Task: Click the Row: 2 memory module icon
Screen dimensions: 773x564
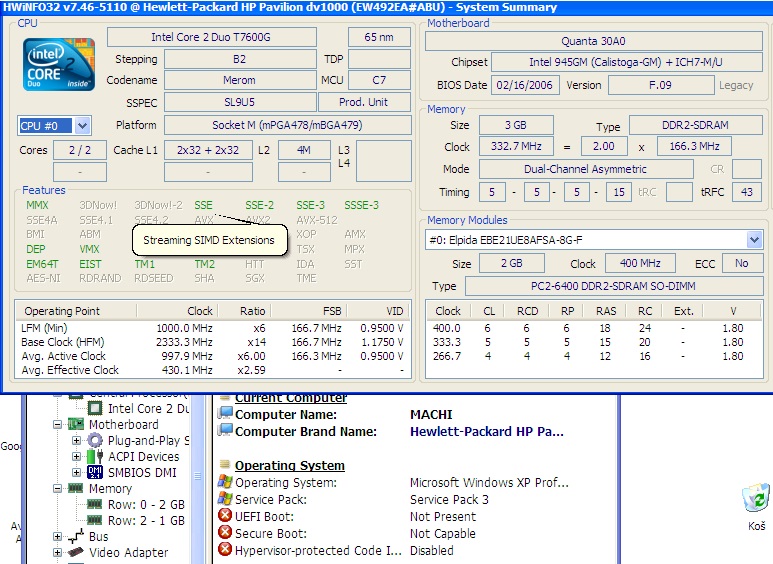Action: 95,520
